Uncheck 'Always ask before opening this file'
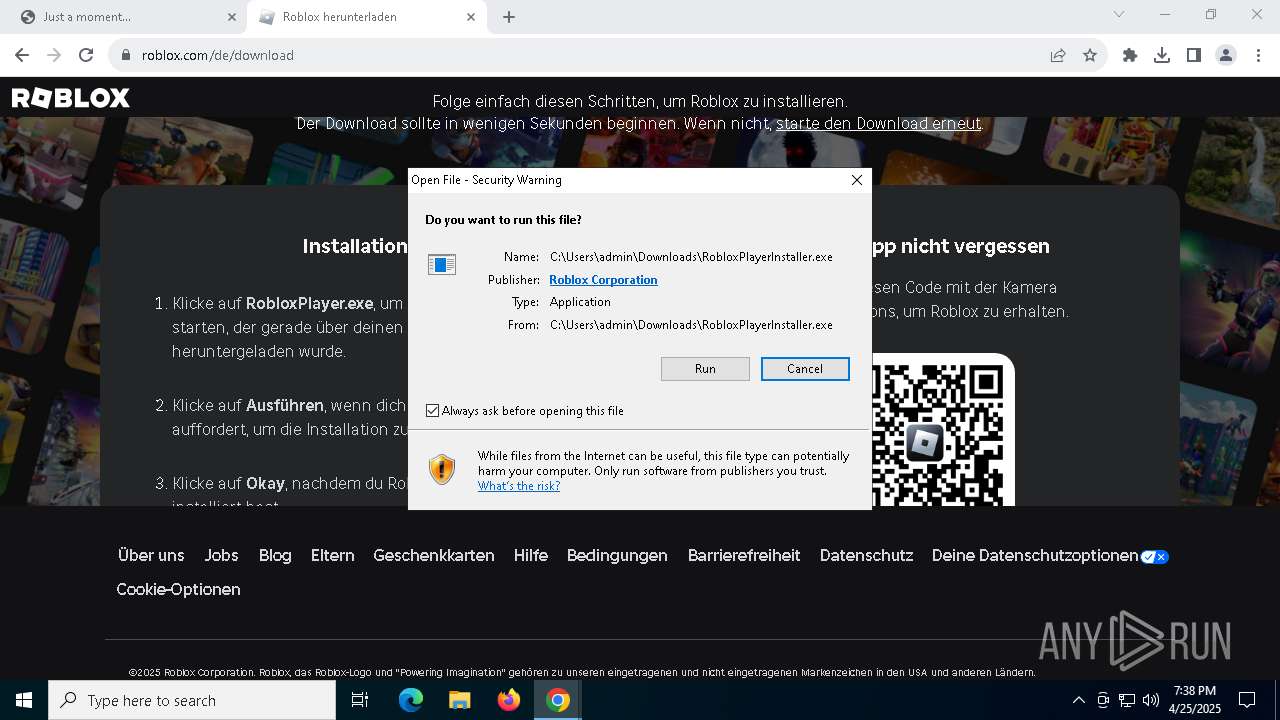 (x=432, y=411)
